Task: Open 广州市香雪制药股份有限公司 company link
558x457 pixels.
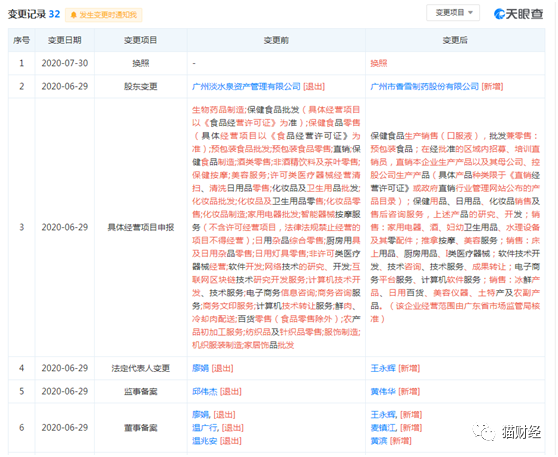Action: click(425, 86)
